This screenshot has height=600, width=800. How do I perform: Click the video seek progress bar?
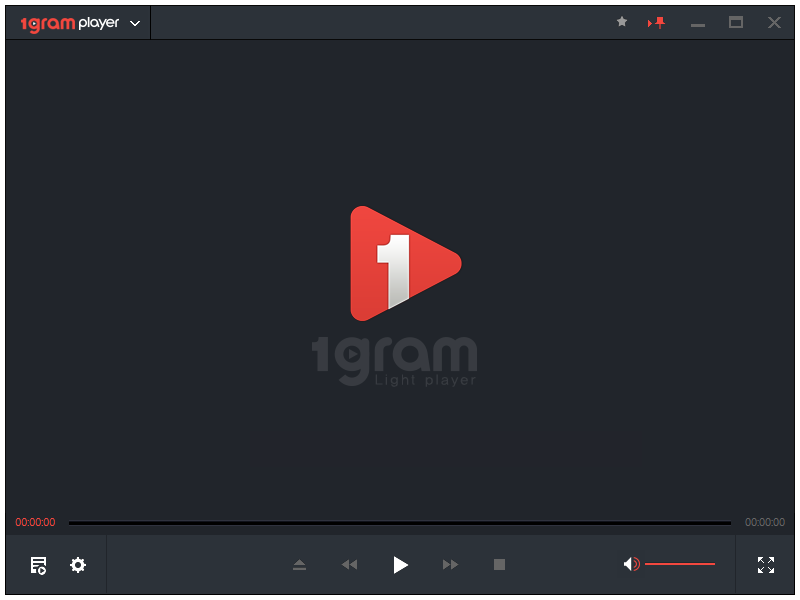coord(400,523)
